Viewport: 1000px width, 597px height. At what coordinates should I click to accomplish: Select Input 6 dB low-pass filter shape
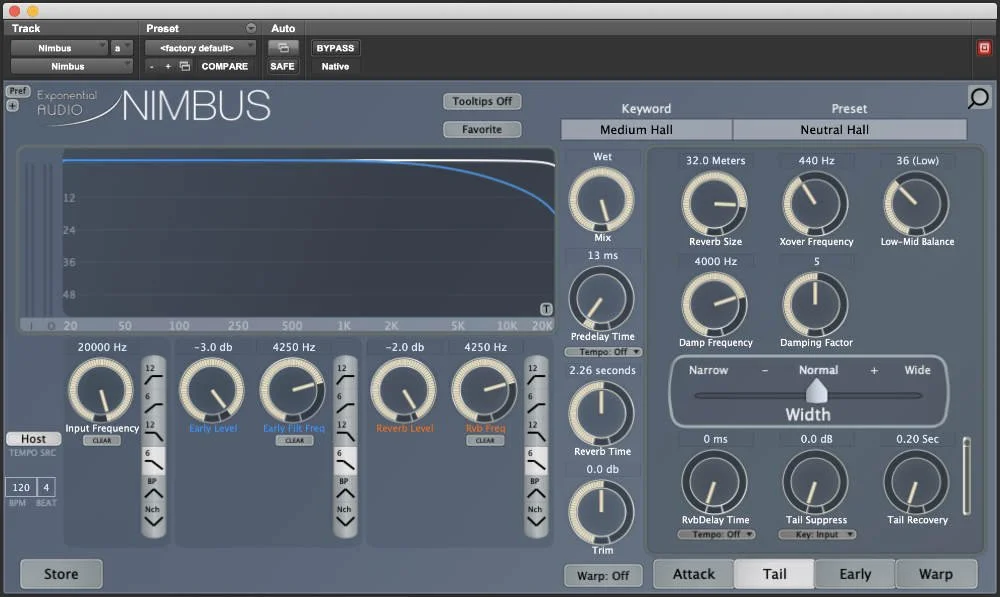[x=153, y=460]
